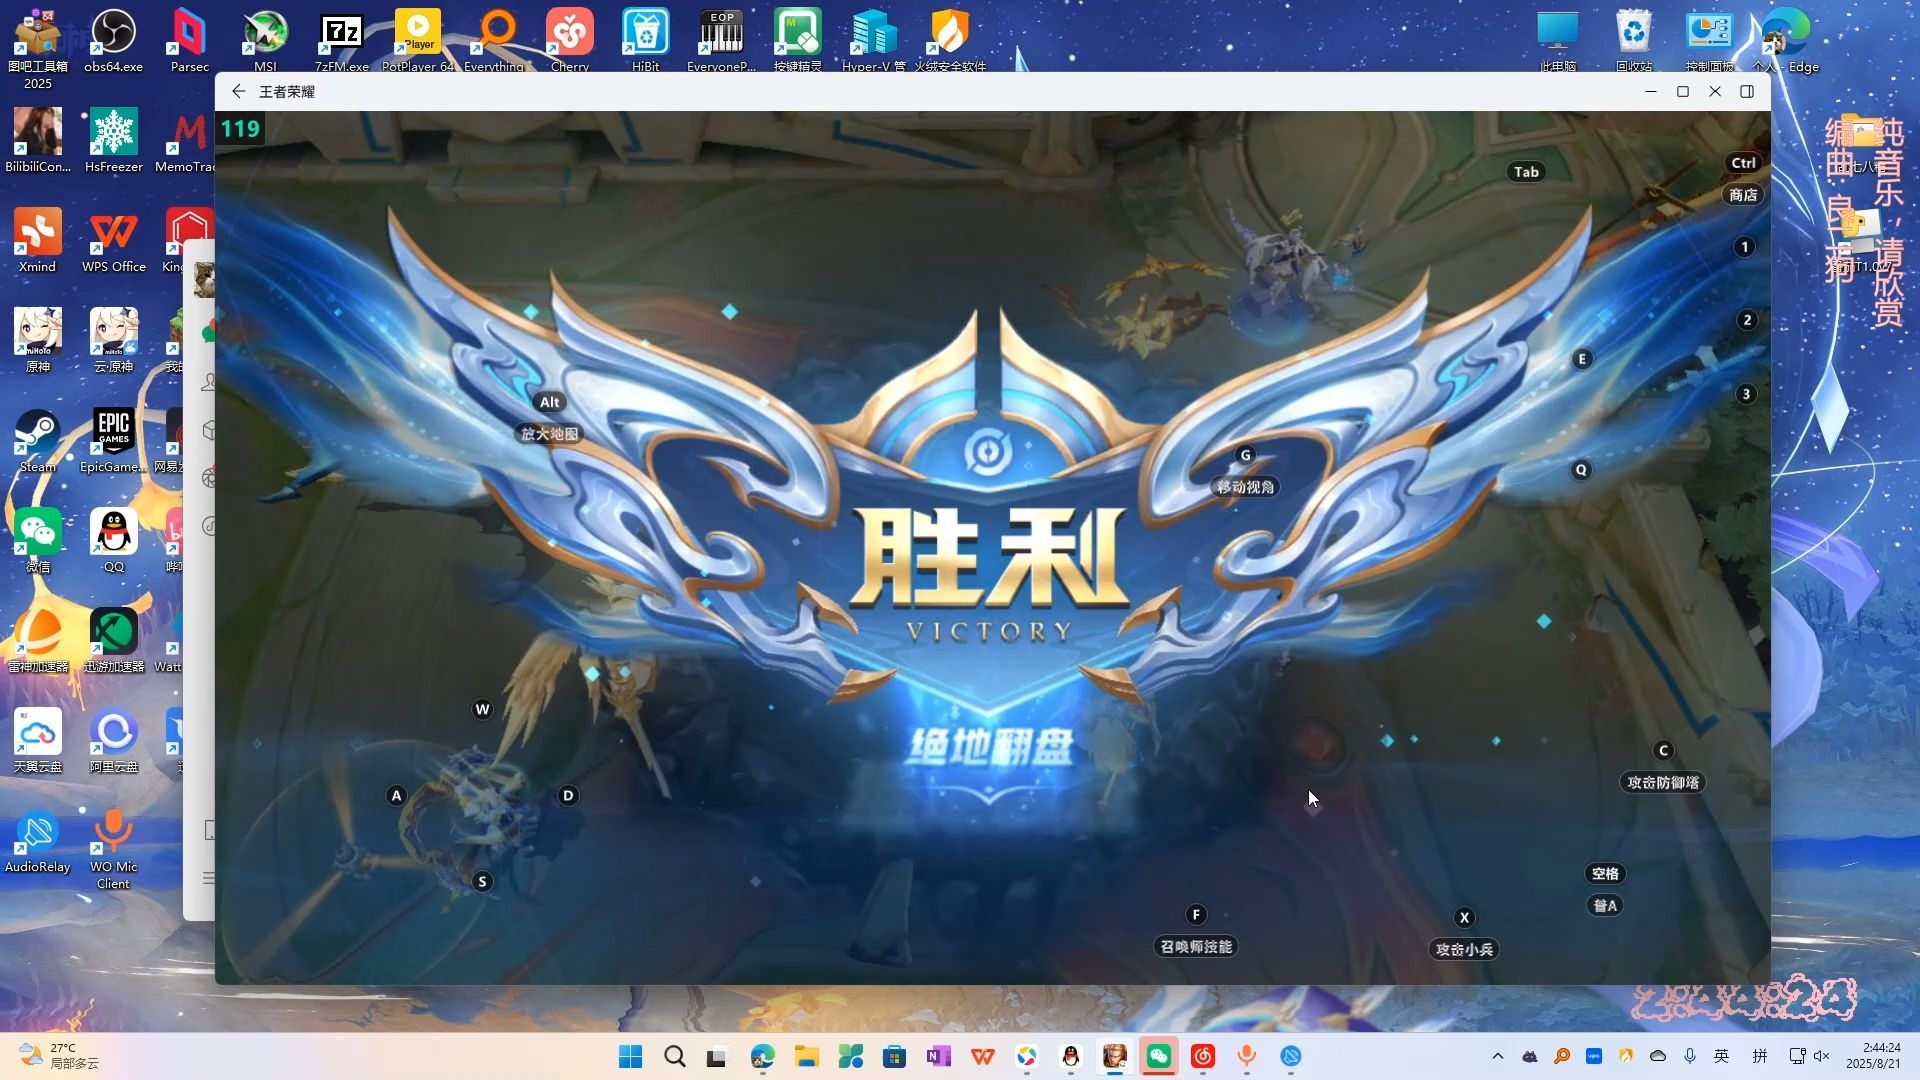Screen dimensions: 1920x1080
Task: Open the 商店 shop key label
Action: point(1743,195)
